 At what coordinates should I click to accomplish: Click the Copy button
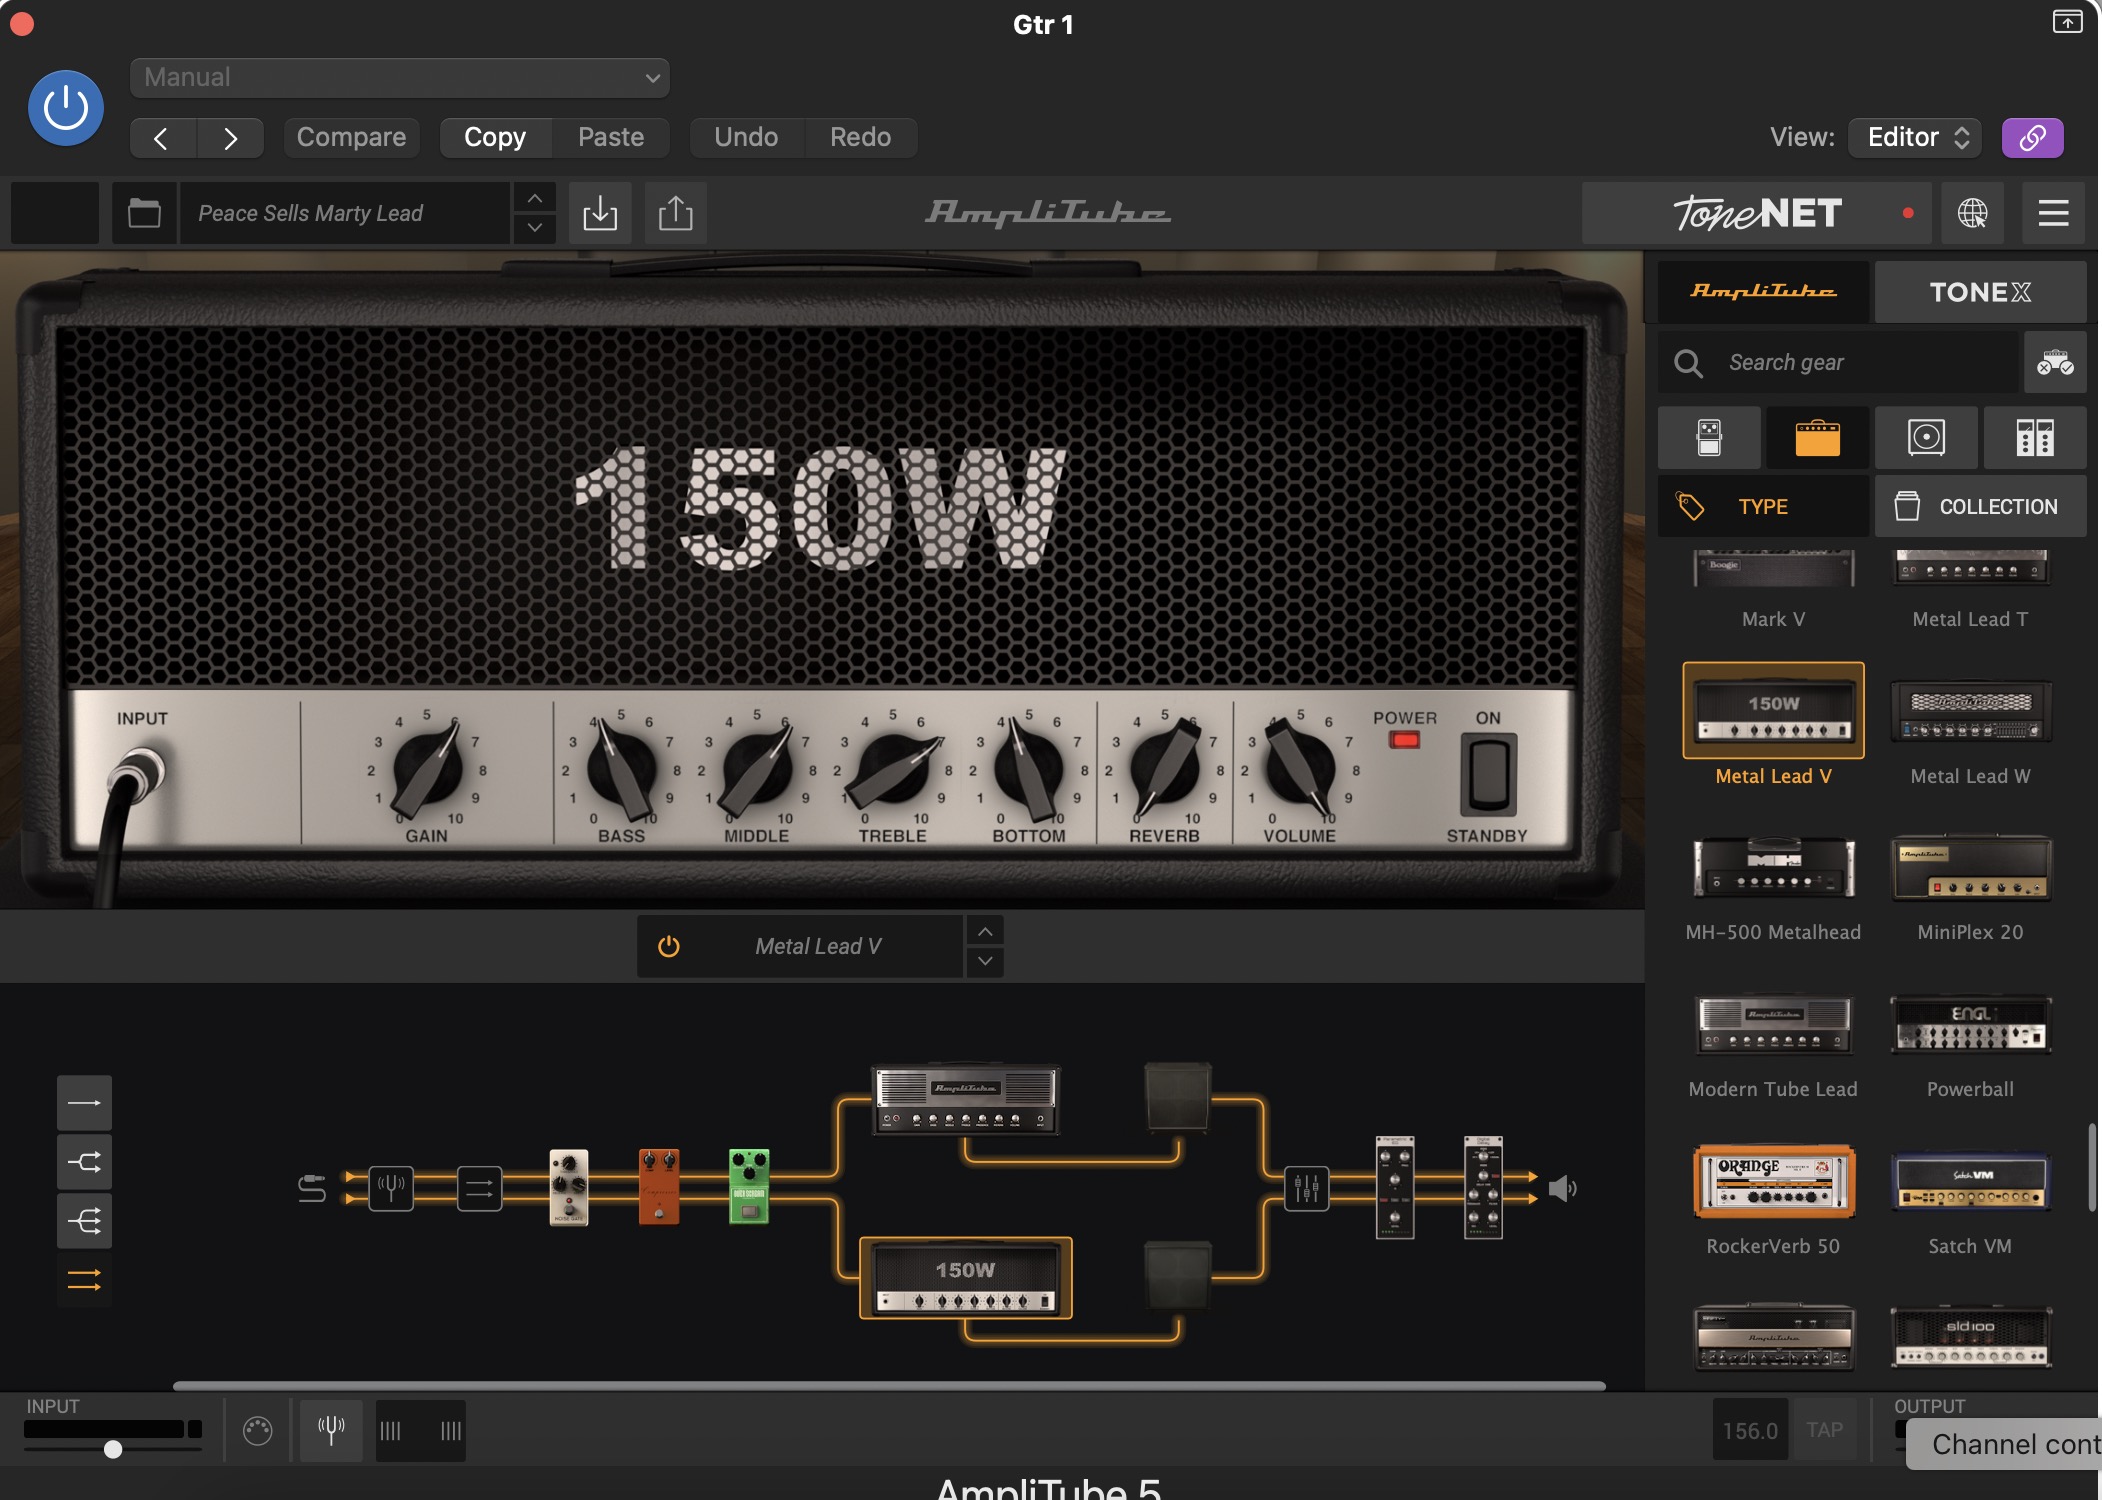[x=495, y=137]
